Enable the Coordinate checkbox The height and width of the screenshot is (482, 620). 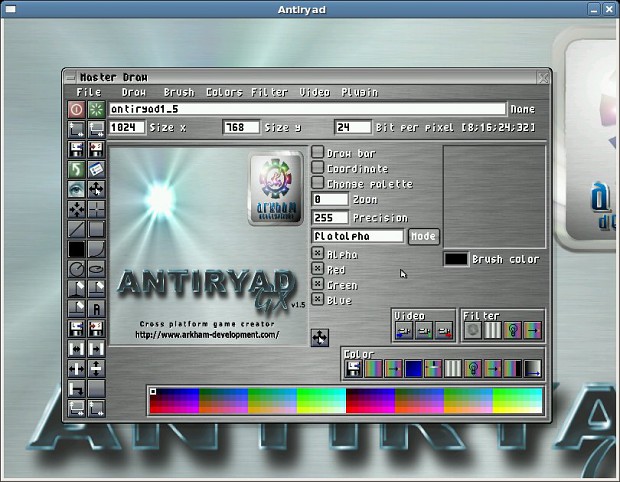click(318, 167)
